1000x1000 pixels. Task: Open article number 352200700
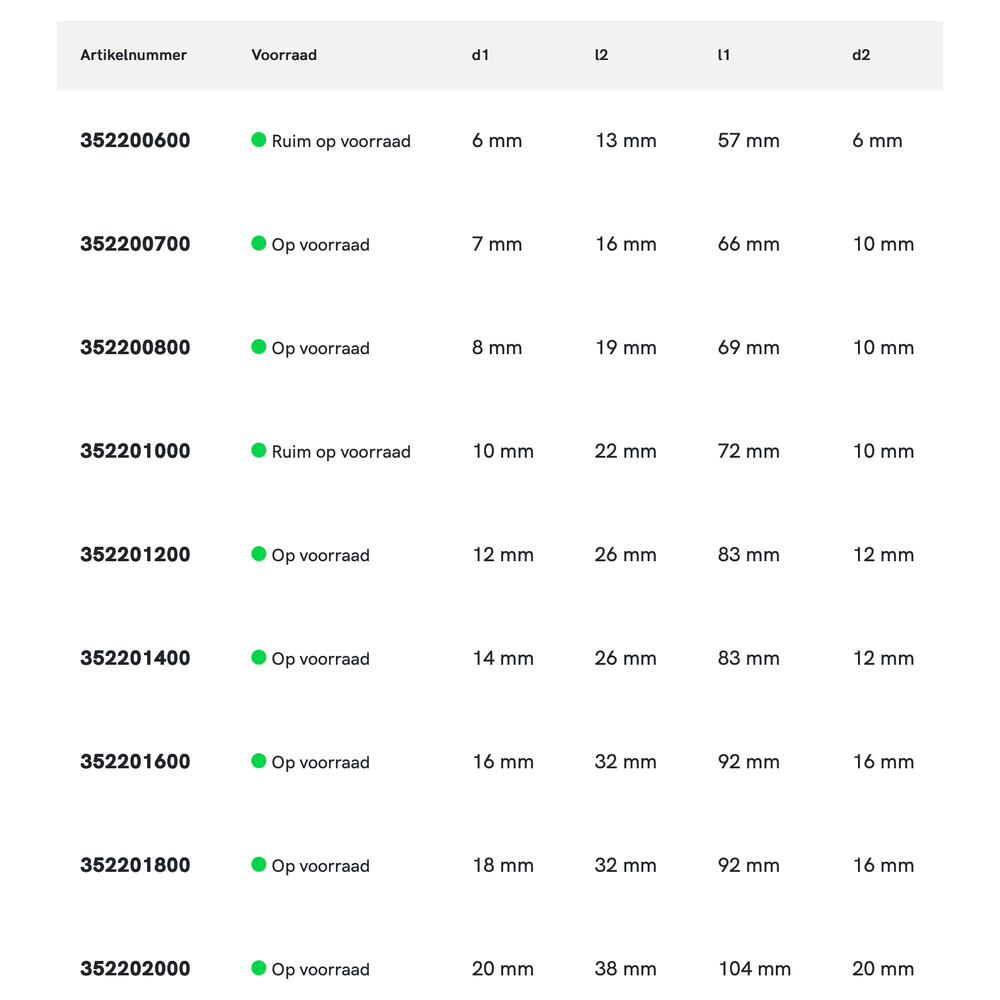135,244
